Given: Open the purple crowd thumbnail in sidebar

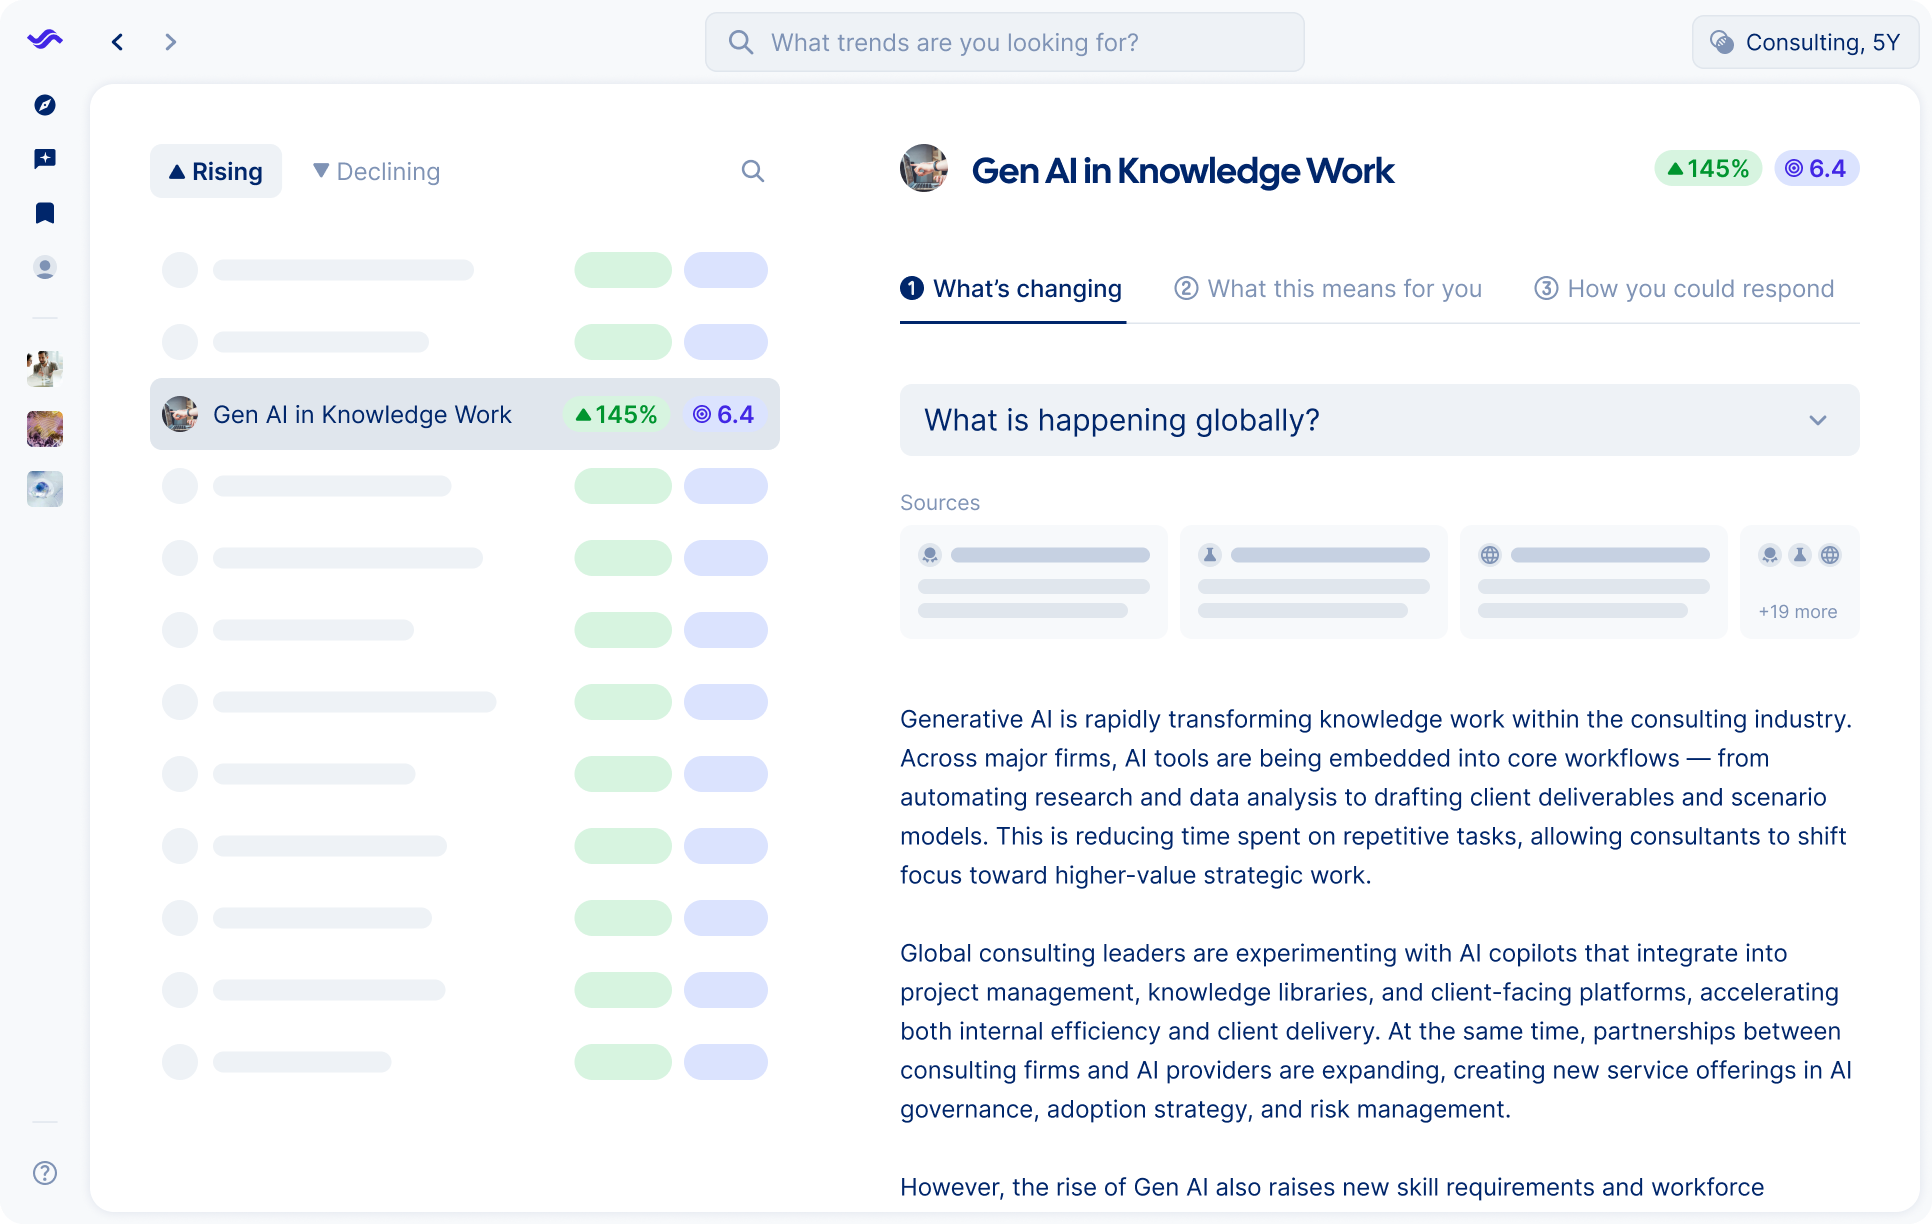Looking at the screenshot, I should pos(45,429).
